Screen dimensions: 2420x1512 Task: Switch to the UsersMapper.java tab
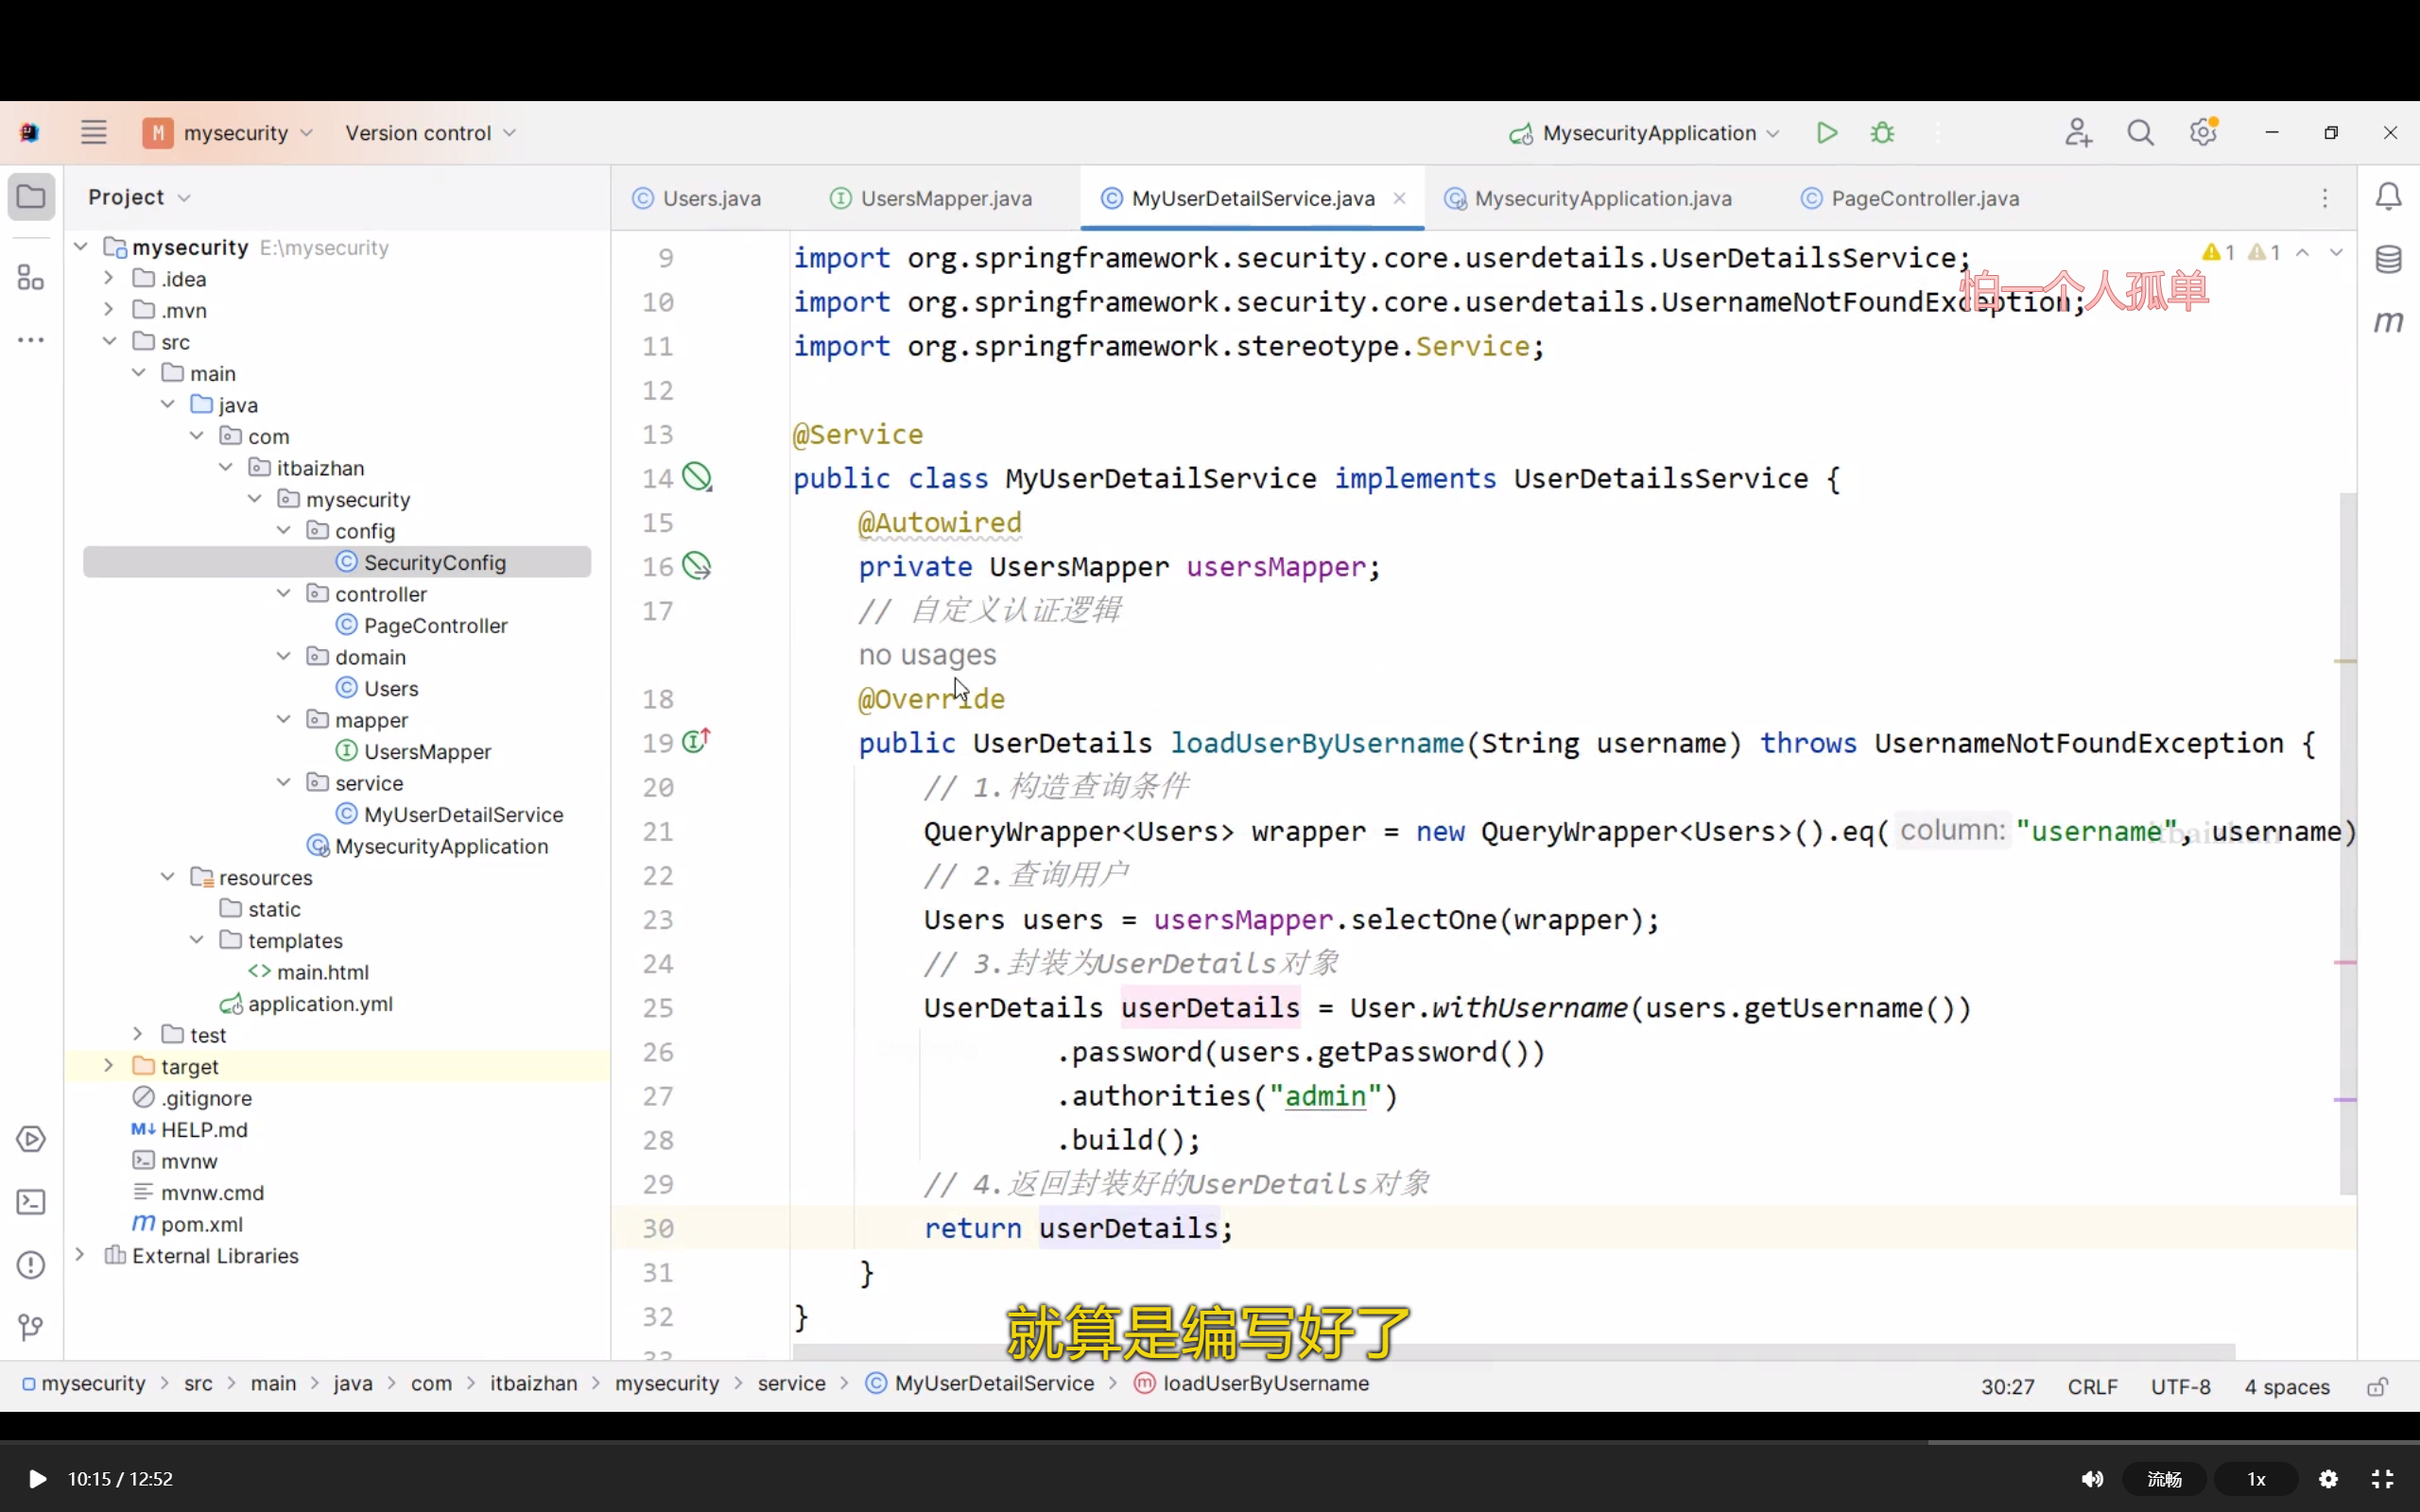click(945, 199)
